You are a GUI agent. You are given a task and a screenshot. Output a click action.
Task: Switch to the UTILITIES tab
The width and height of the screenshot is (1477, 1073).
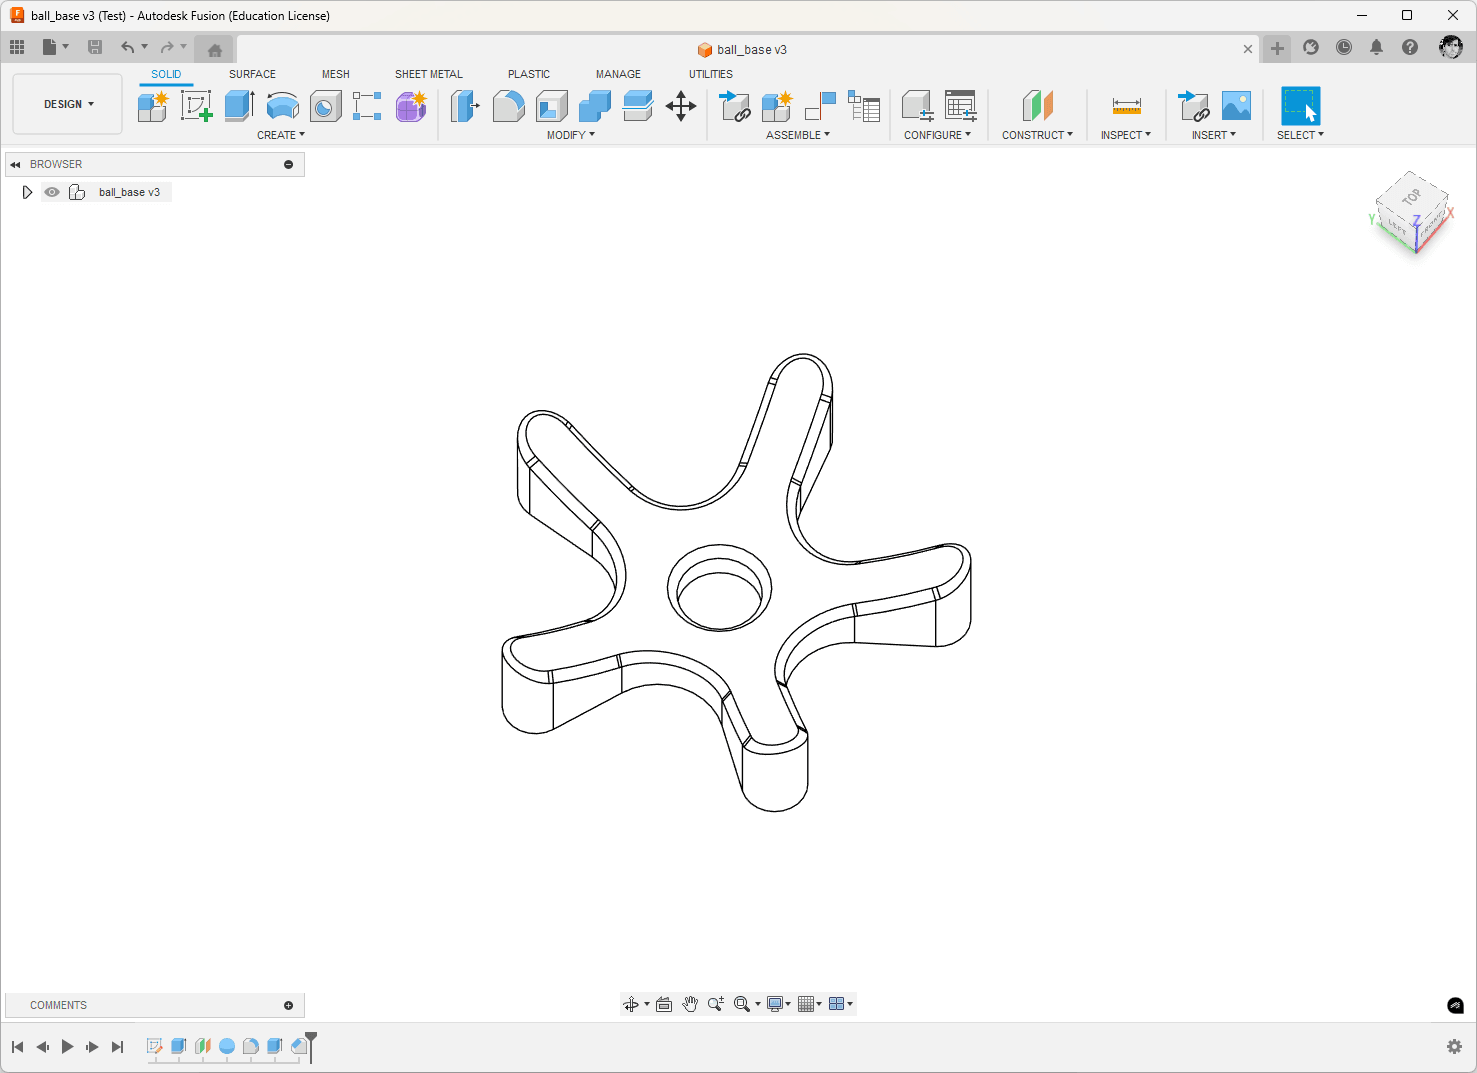pyautogui.click(x=711, y=74)
